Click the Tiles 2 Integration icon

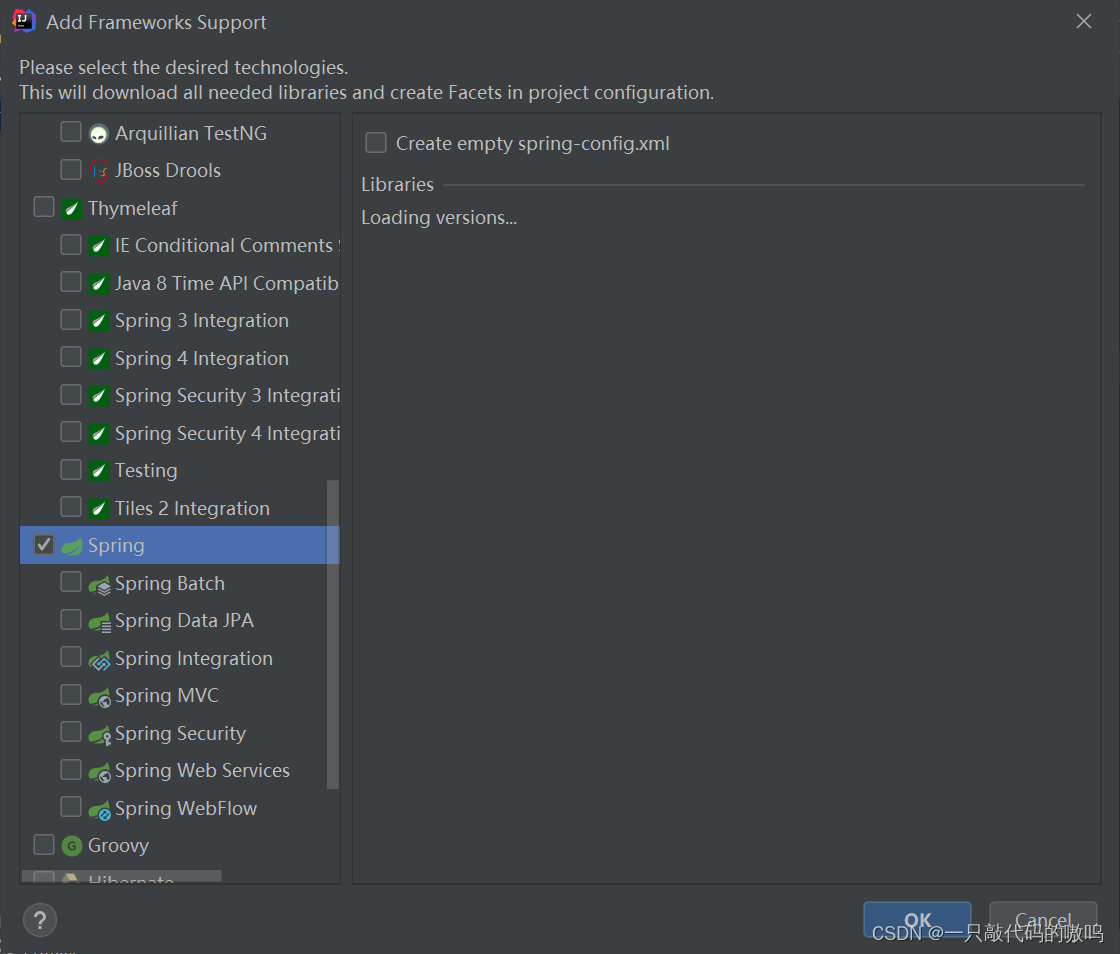click(99, 508)
